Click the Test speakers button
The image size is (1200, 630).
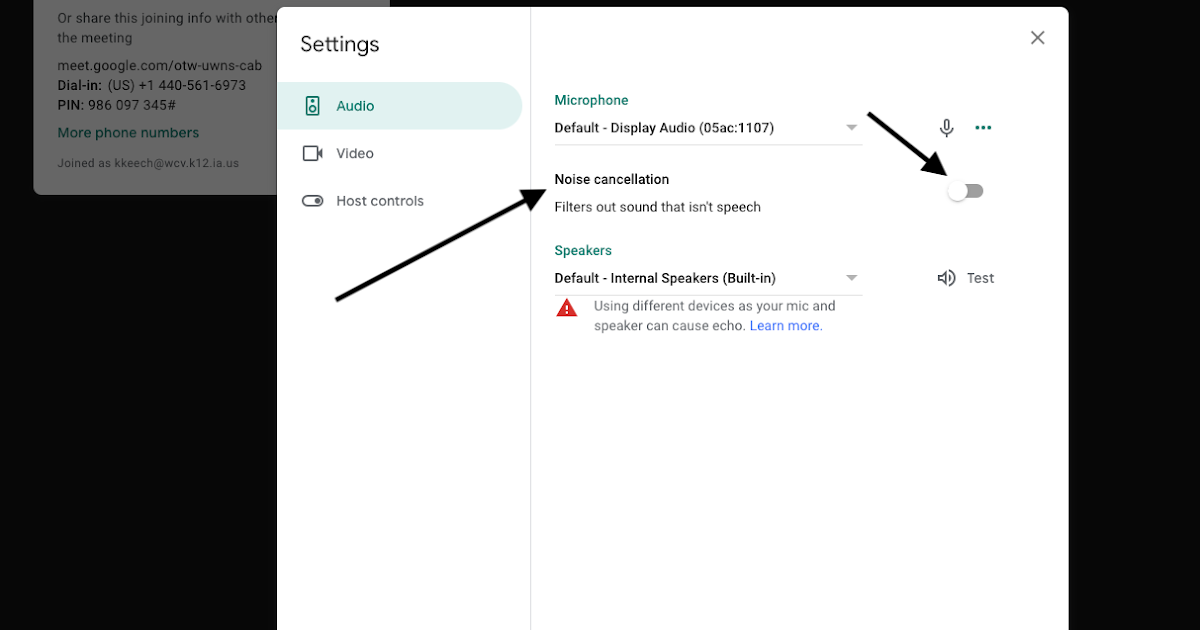click(979, 277)
